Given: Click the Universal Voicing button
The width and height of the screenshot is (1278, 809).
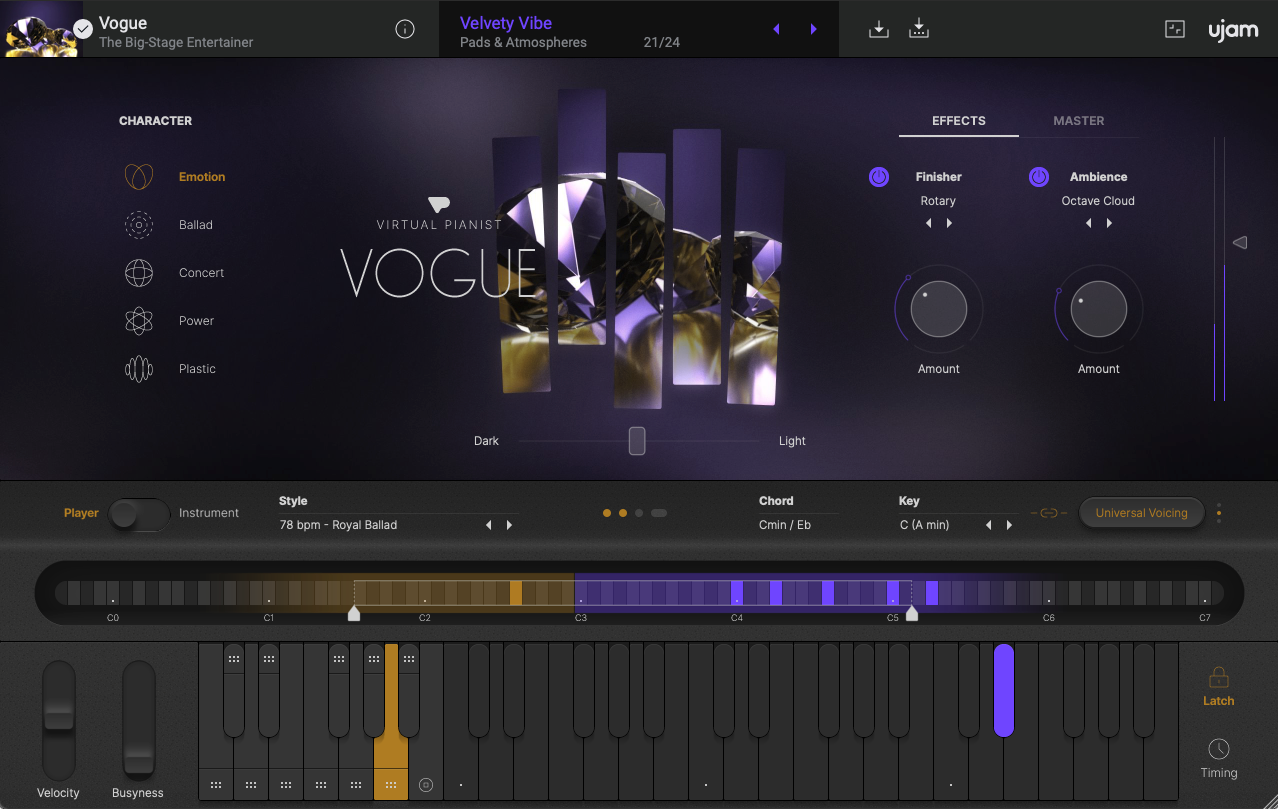Looking at the screenshot, I should 1142,513.
